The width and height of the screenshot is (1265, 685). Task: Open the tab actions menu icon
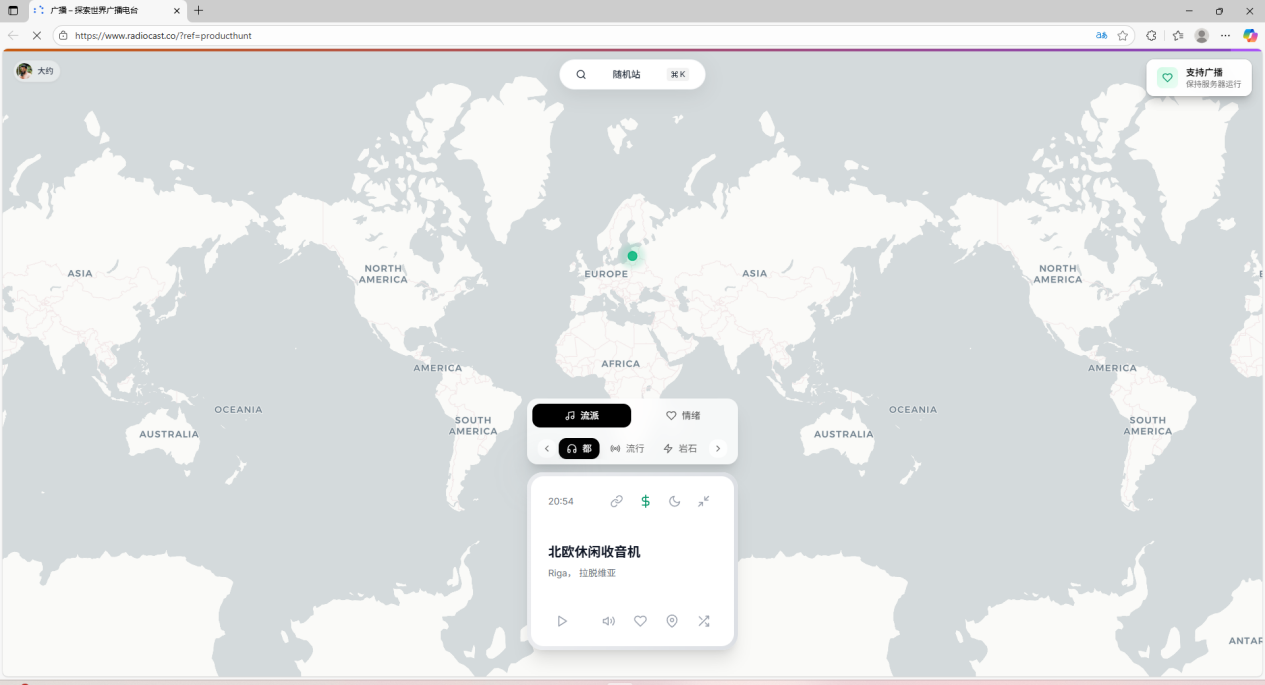pyautogui.click(x=13, y=10)
